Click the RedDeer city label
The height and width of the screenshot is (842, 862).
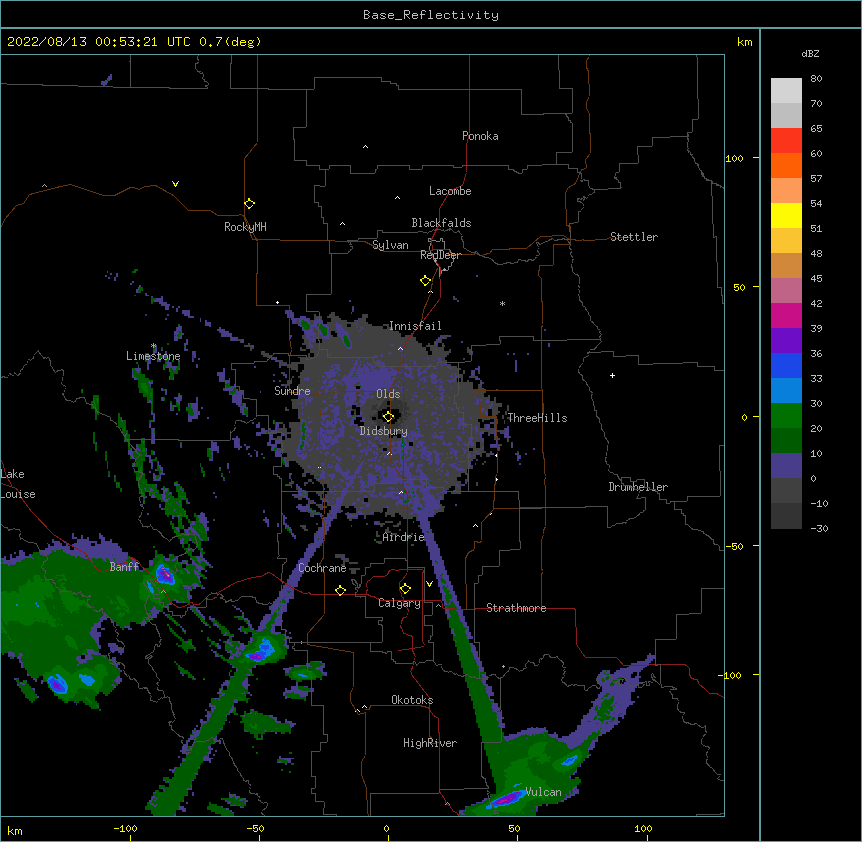(440, 255)
